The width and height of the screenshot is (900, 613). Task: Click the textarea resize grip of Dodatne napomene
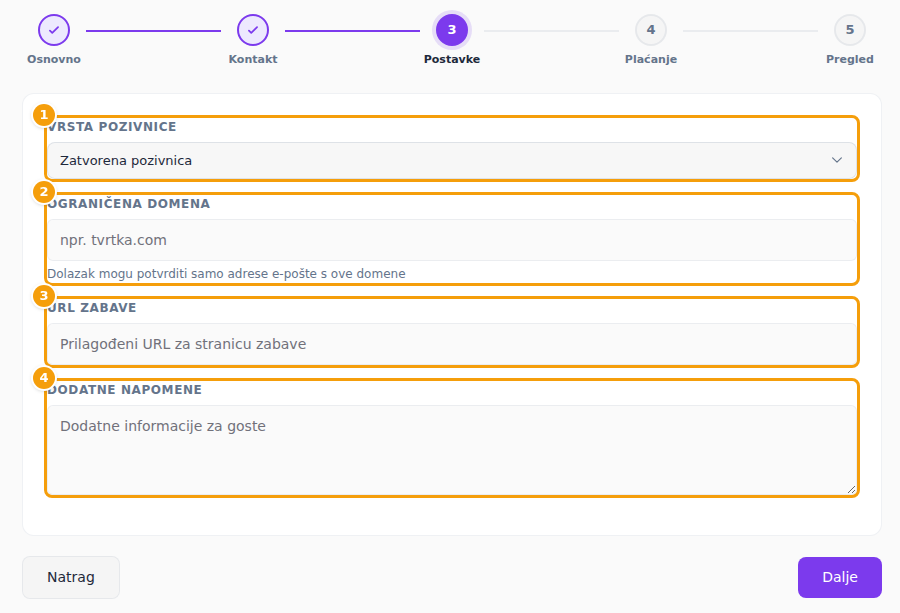coord(851,490)
